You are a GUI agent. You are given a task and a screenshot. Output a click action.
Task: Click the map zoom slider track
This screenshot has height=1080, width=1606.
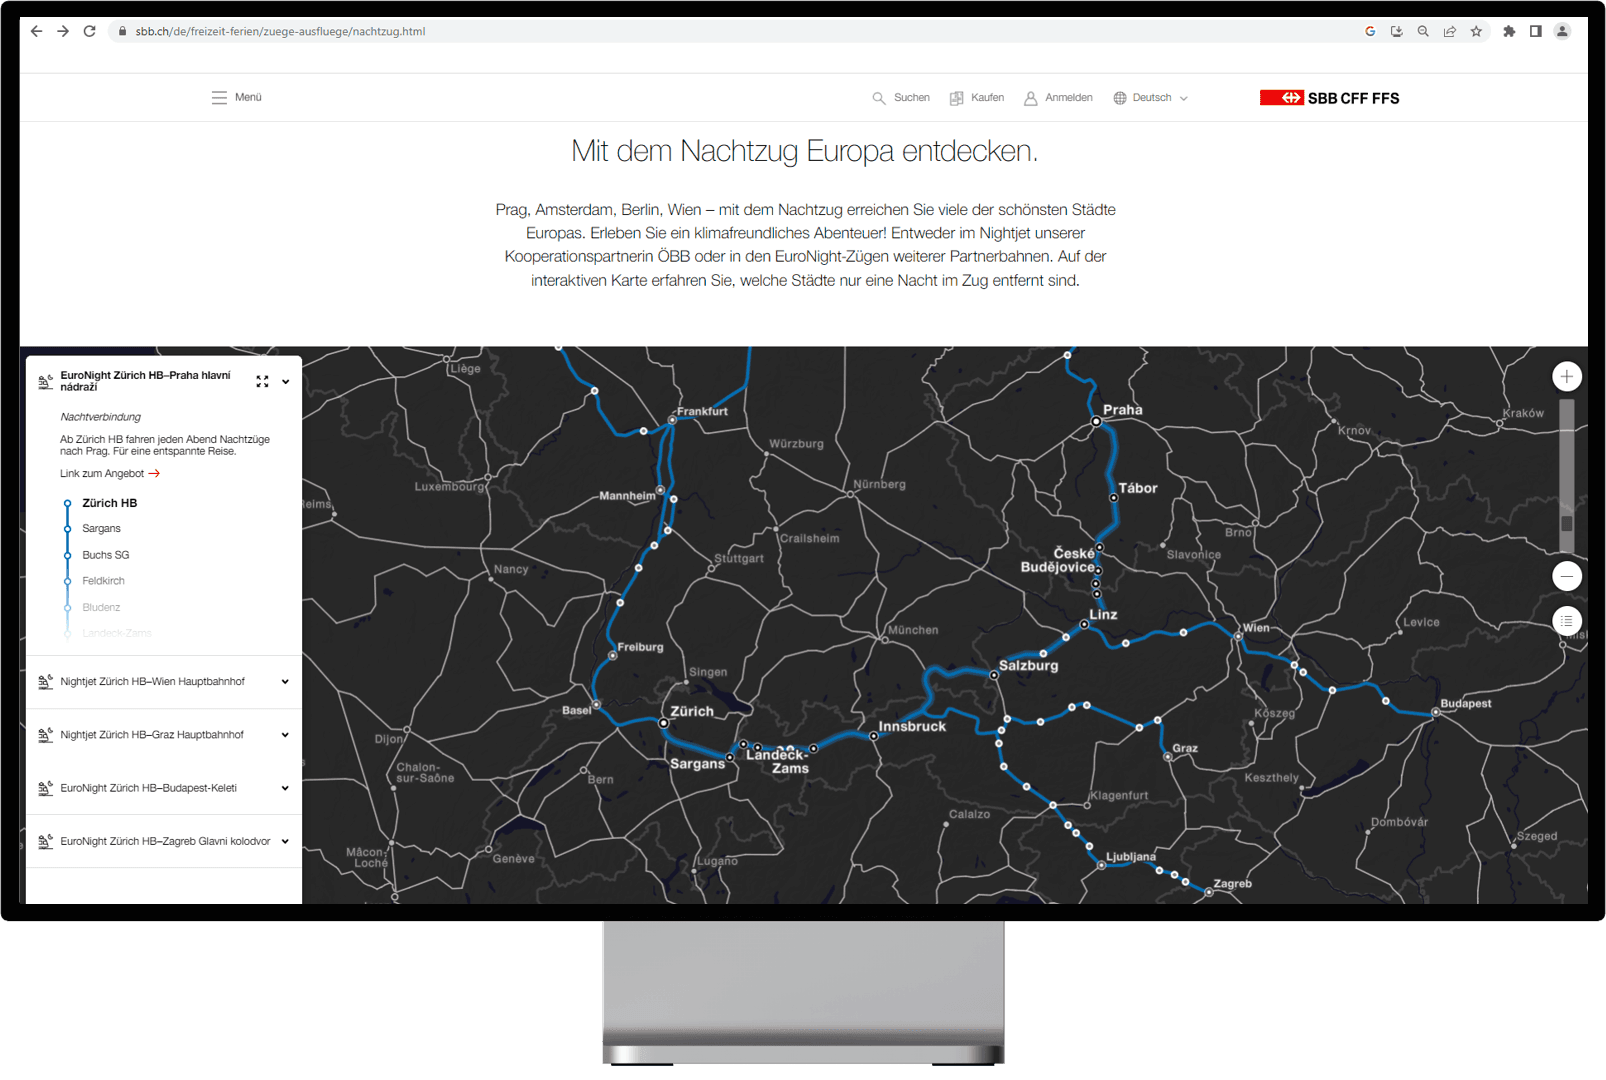[1567, 476]
